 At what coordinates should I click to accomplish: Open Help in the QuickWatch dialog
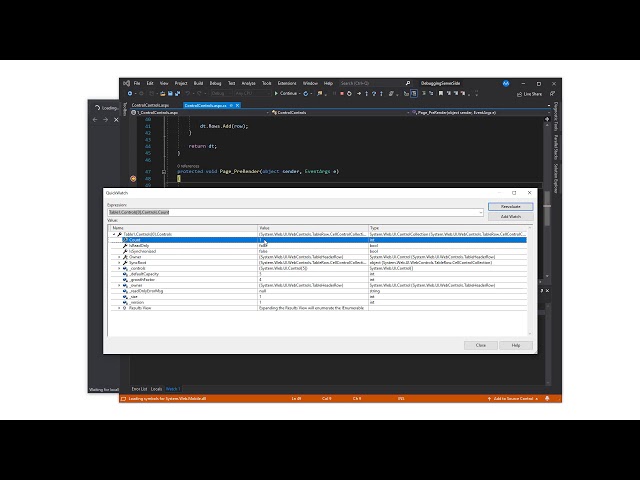[516, 344]
